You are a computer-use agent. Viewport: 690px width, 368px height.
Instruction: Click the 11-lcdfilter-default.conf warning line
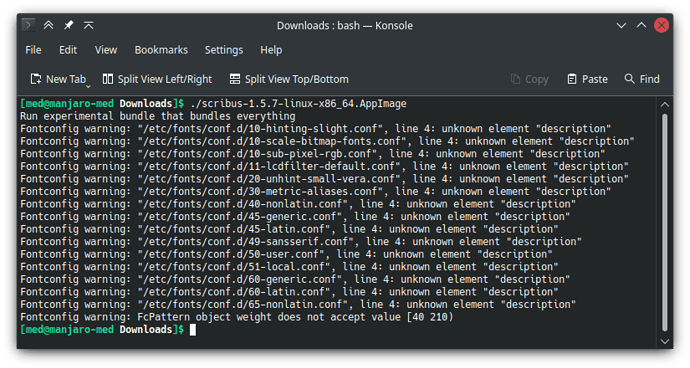click(324, 166)
